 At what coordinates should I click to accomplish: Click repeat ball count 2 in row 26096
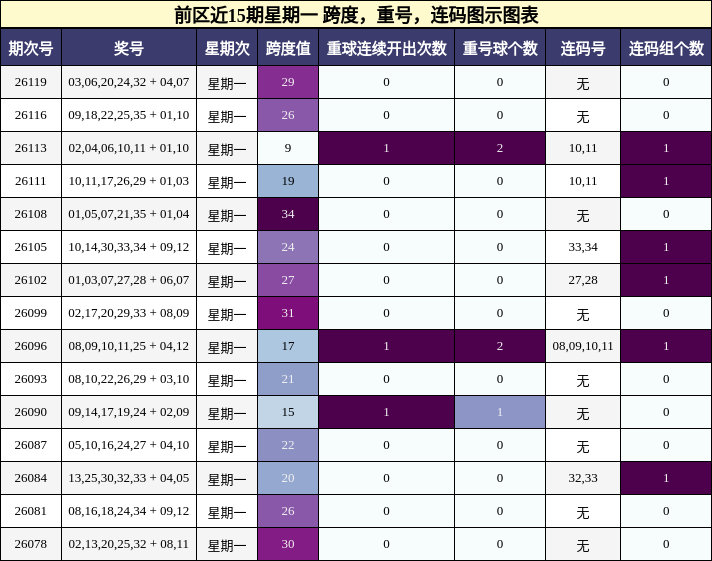click(x=500, y=346)
